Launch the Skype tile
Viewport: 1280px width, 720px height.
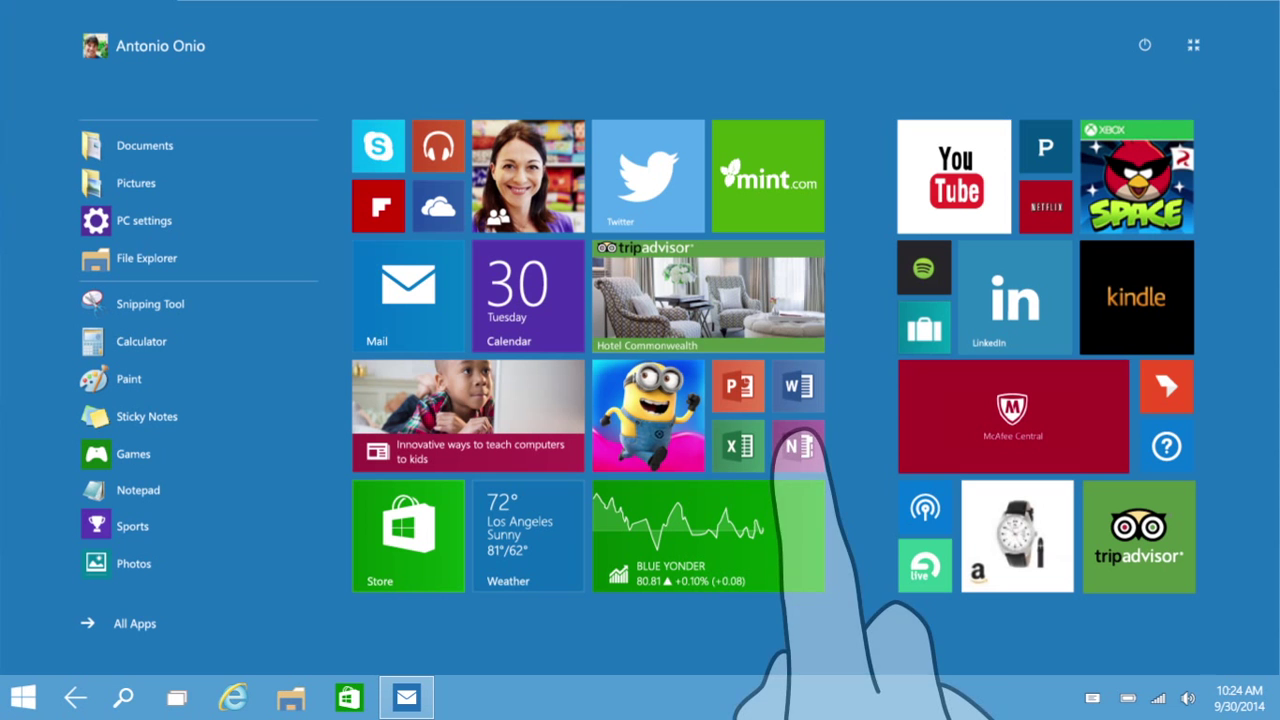(378, 146)
